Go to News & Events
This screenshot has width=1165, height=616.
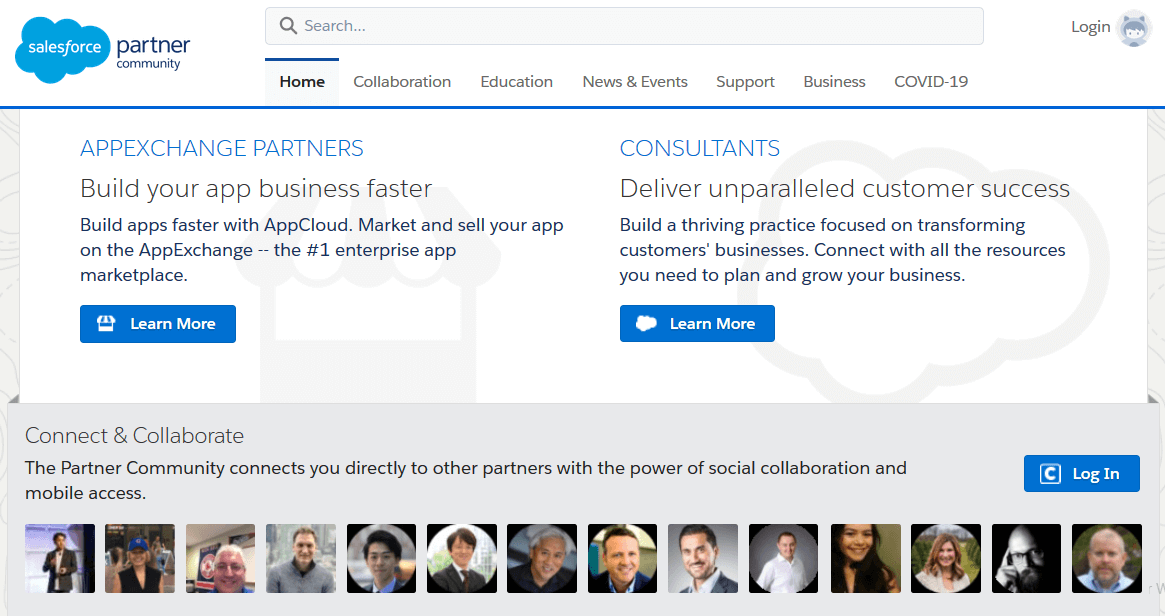(635, 82)
